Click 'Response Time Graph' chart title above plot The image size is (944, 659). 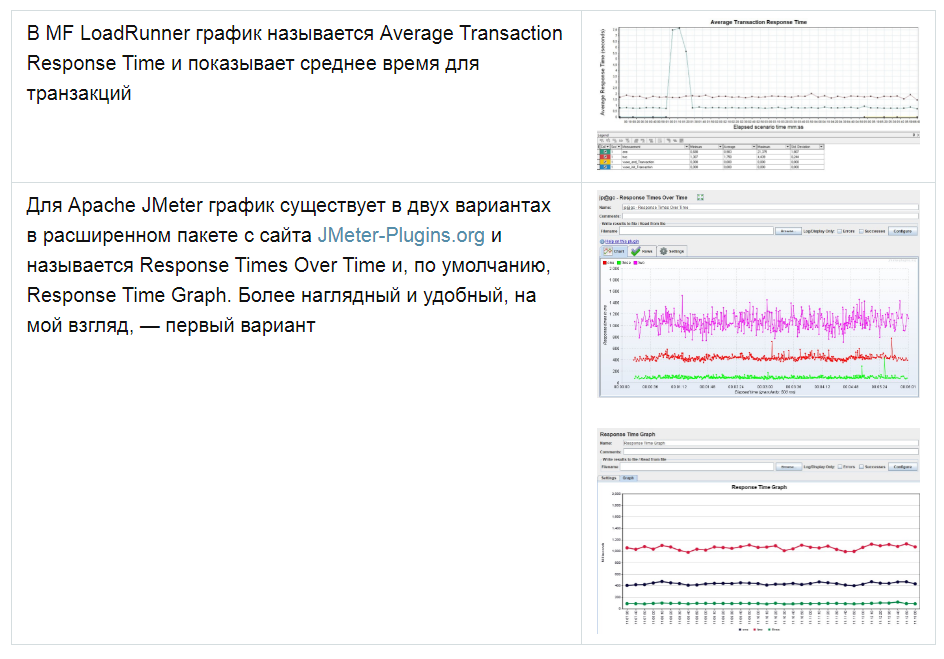click(x=759, y=487)
